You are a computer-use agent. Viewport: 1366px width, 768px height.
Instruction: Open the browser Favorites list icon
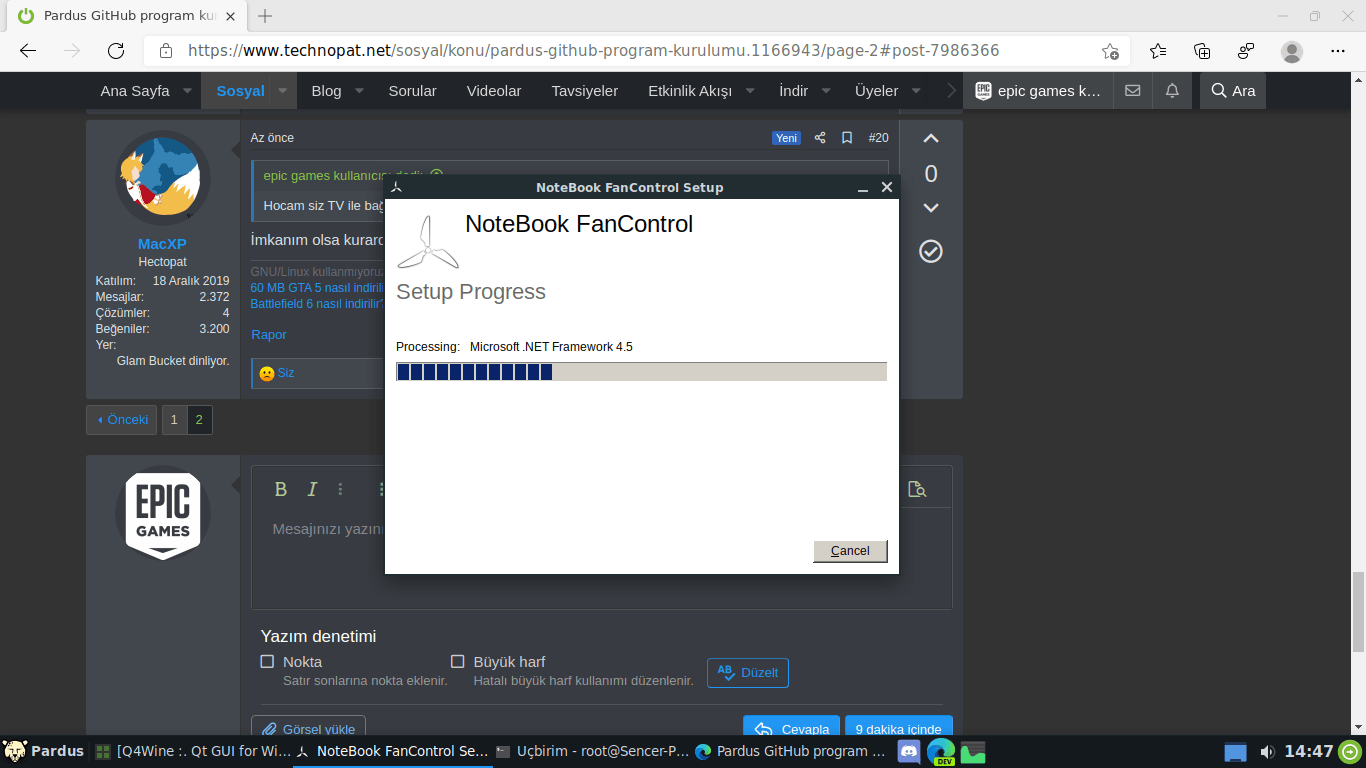coord(1158,51)
